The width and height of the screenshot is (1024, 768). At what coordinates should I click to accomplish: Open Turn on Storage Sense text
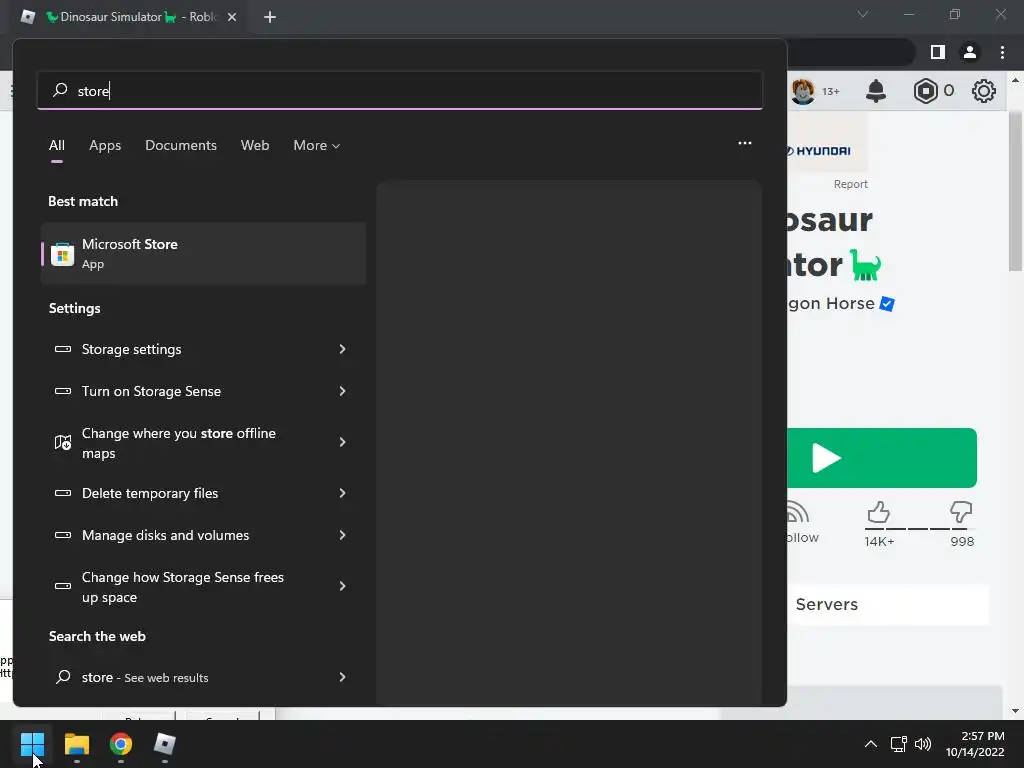[x=152, y=391]
